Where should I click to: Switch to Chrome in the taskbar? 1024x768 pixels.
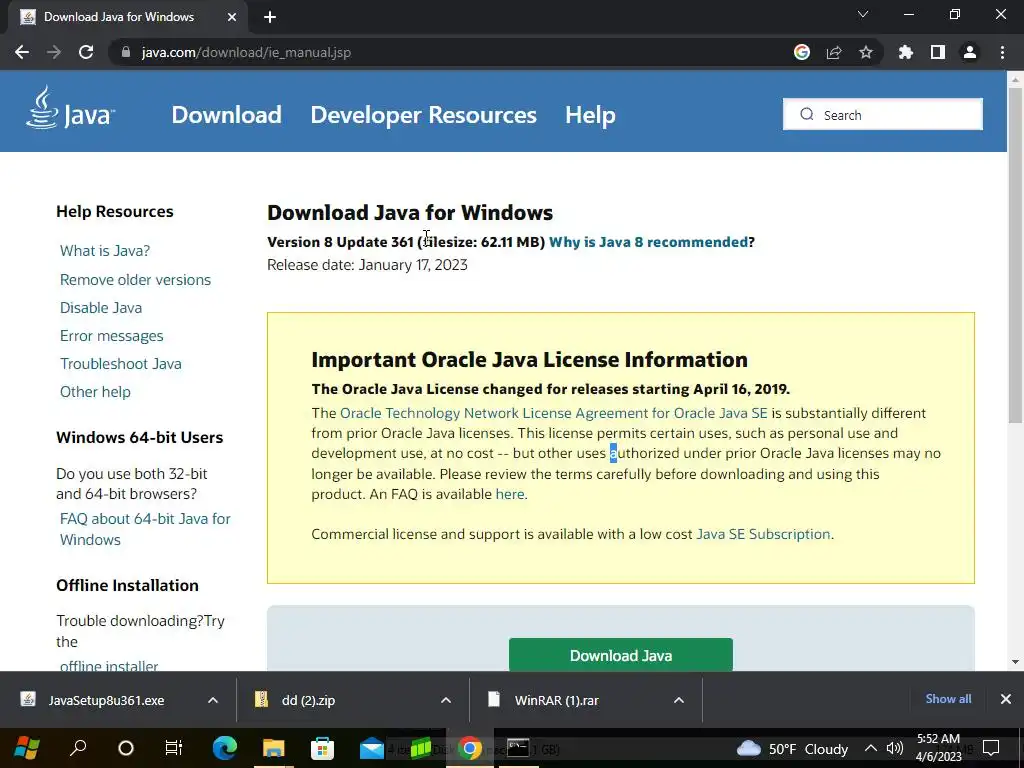coord(470,748)
